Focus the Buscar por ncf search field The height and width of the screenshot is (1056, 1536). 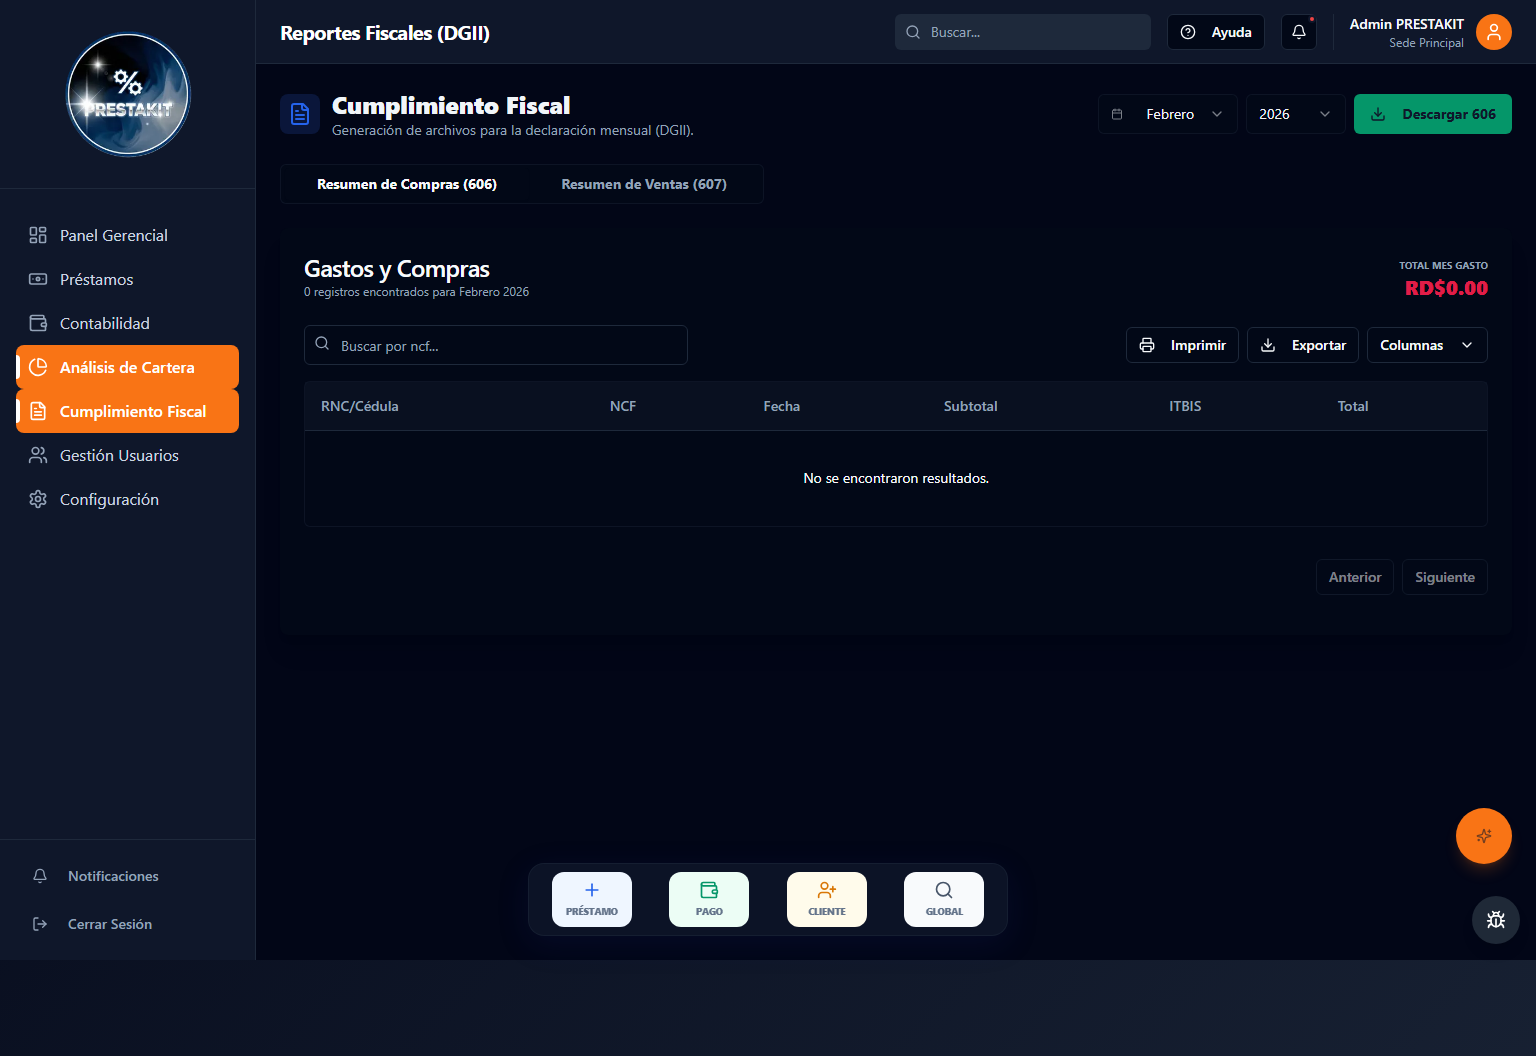pos(496,345)
